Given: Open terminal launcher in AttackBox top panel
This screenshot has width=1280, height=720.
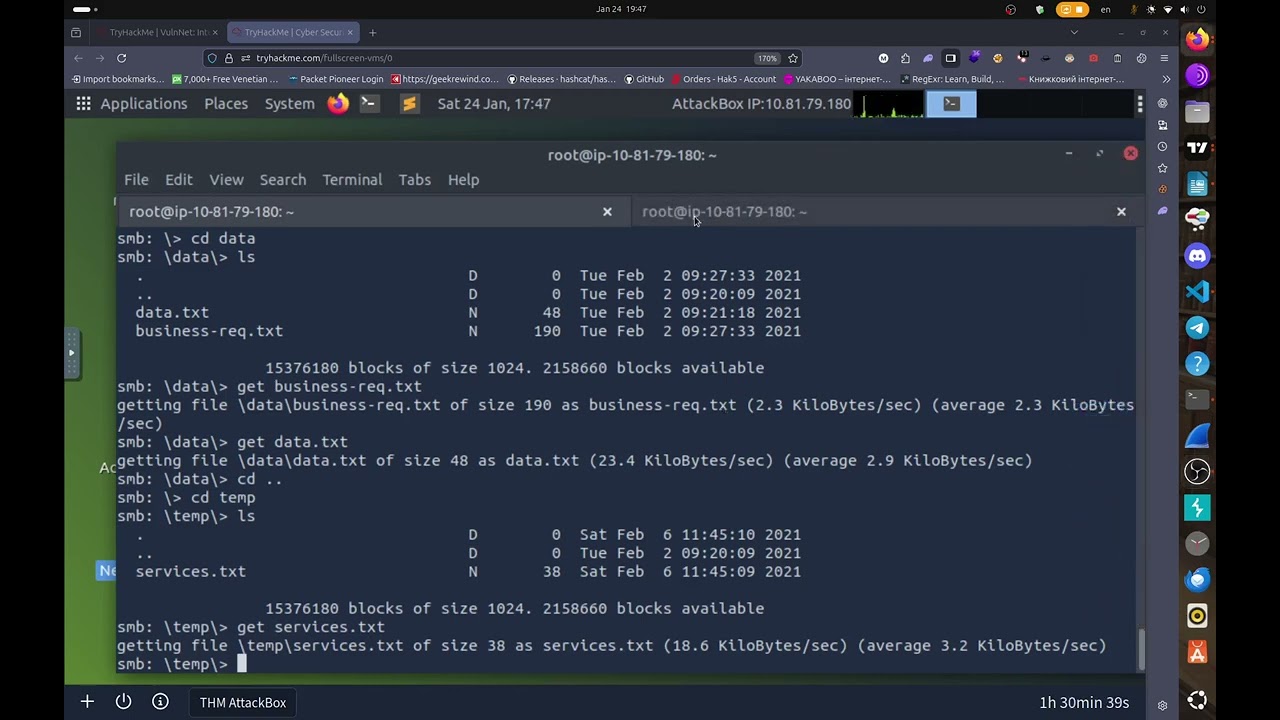Looking at the screenshot, I should click(369, 103).
